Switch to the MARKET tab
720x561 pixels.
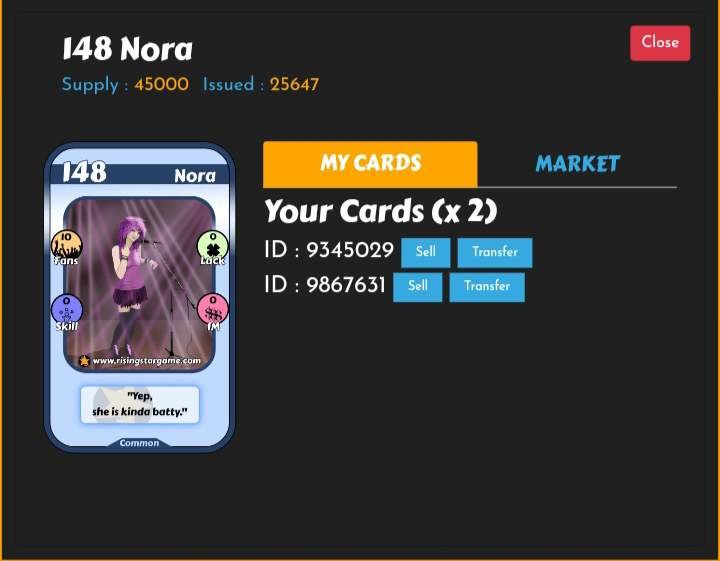tap(577, 164)
